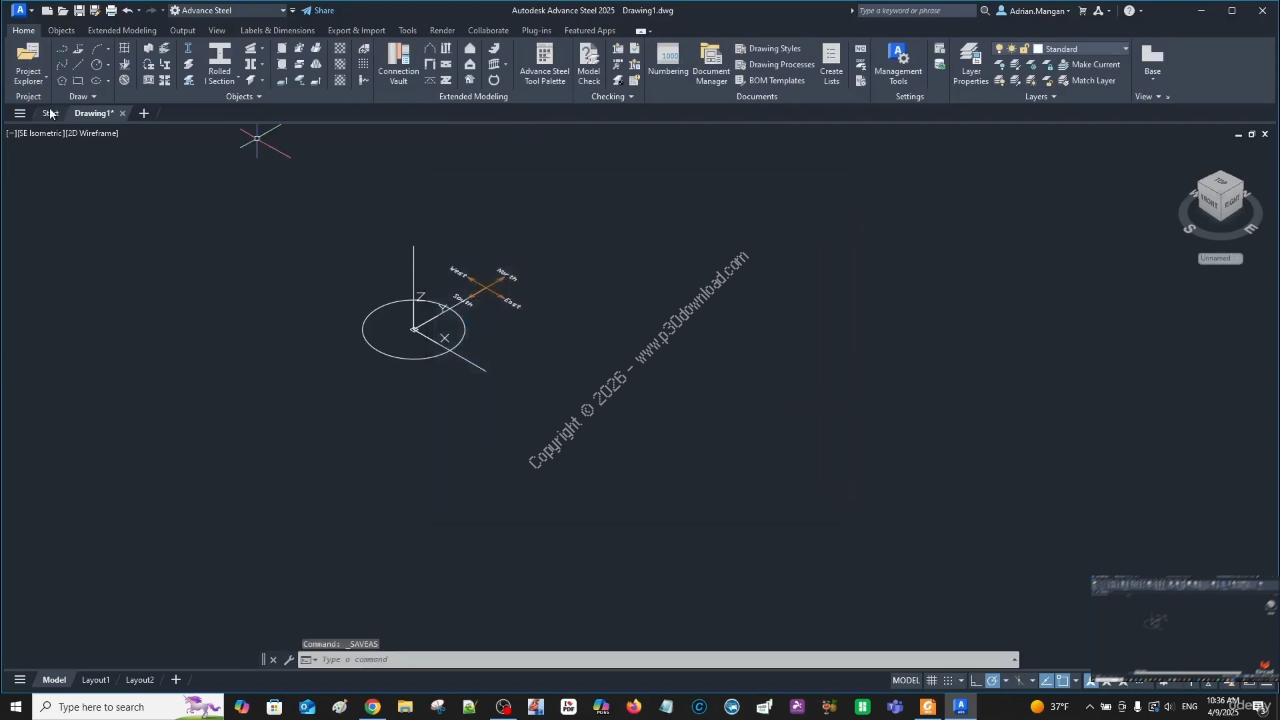Viewport: 1280px width, 720px height.
Task: Add a new layout with plus button
Action: tap(175, 680)
